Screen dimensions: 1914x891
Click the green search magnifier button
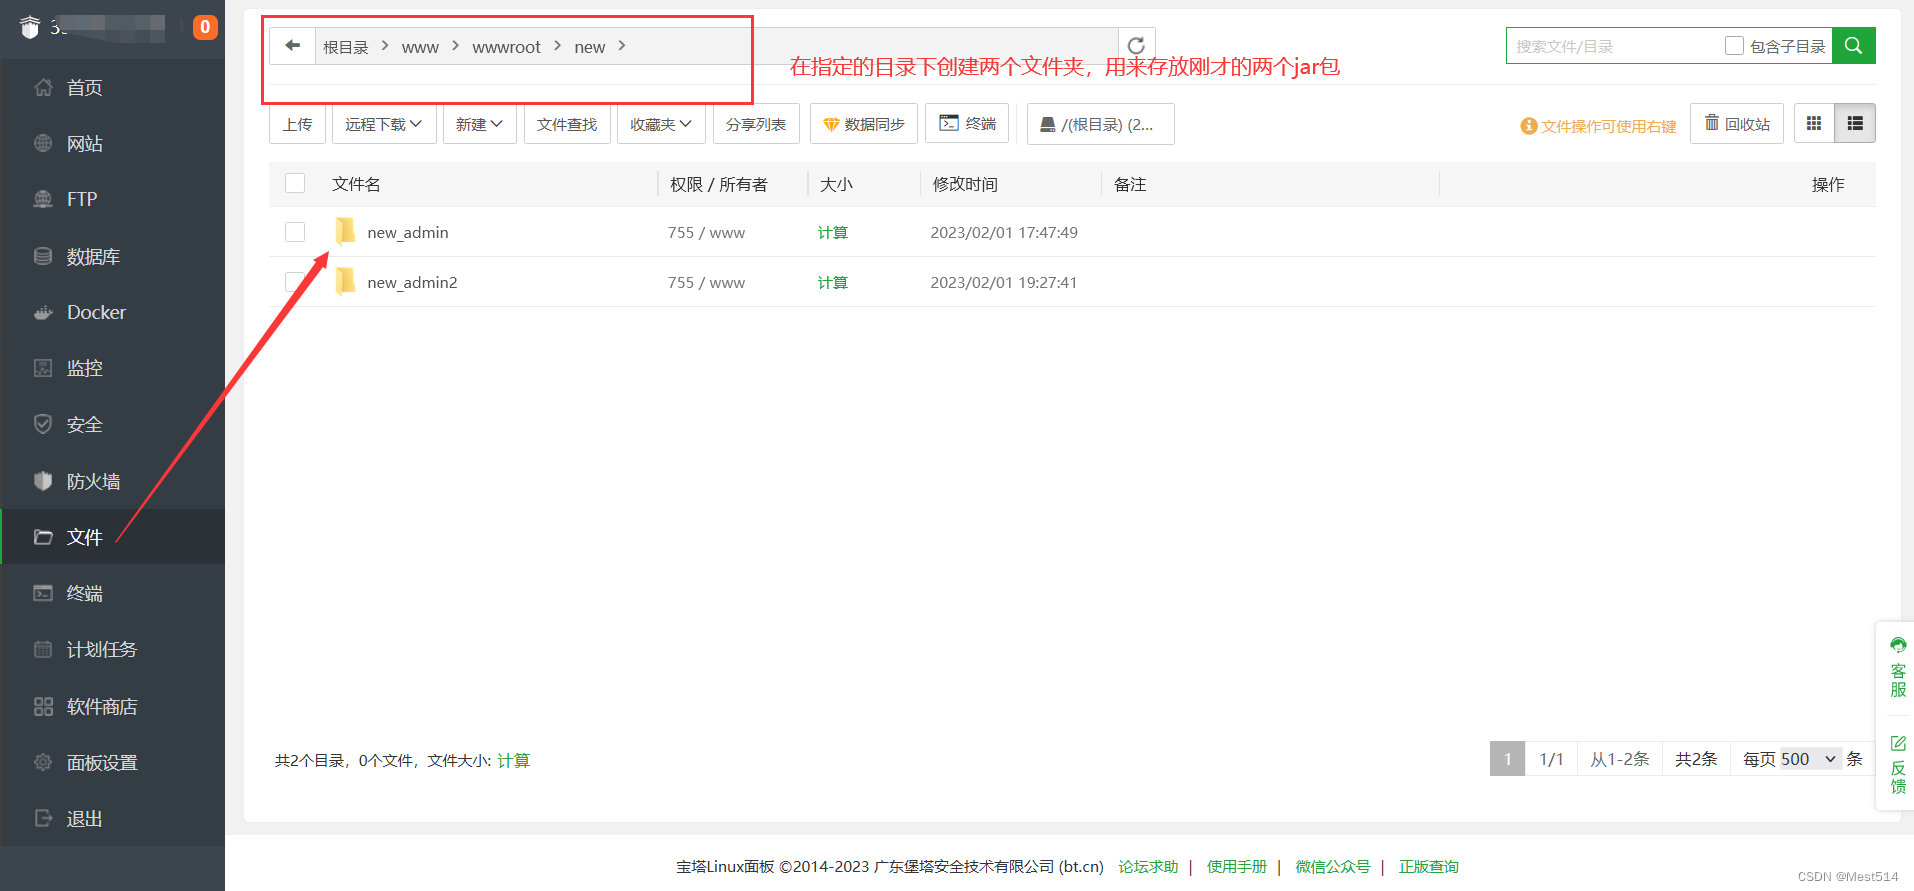click(1853, 46)
